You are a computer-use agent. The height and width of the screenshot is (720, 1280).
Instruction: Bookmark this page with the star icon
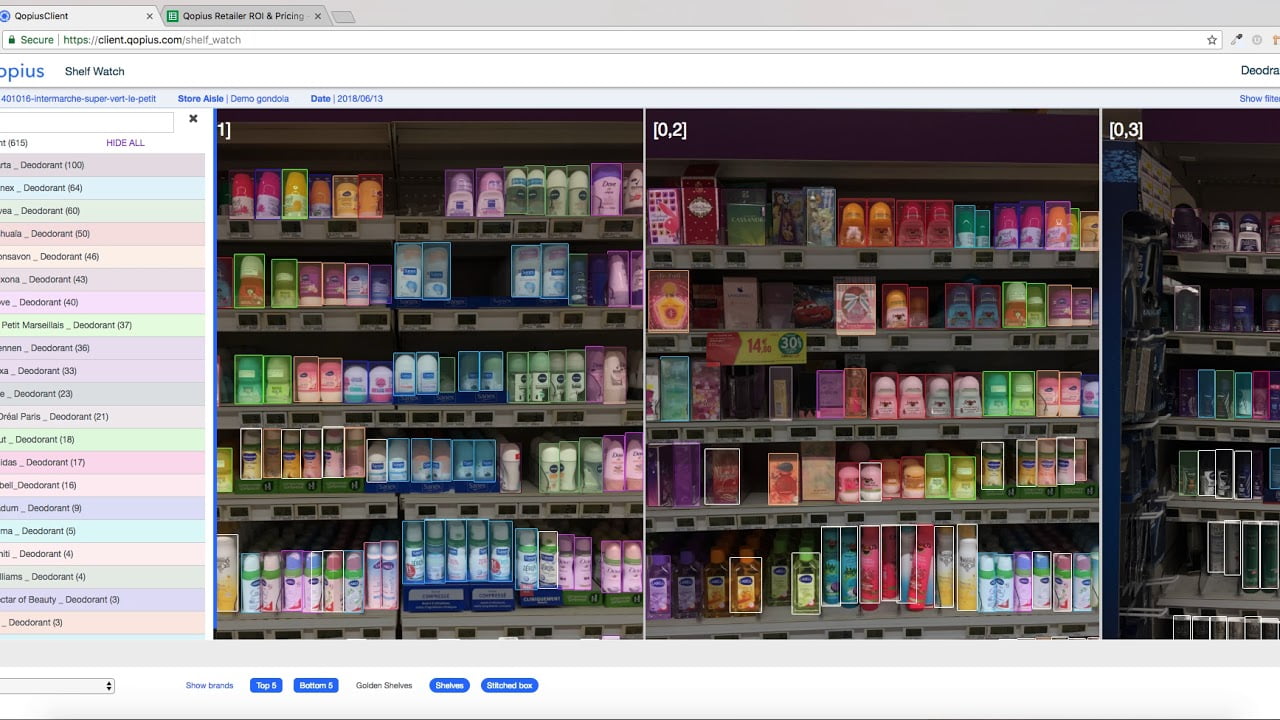[1212, 40]
